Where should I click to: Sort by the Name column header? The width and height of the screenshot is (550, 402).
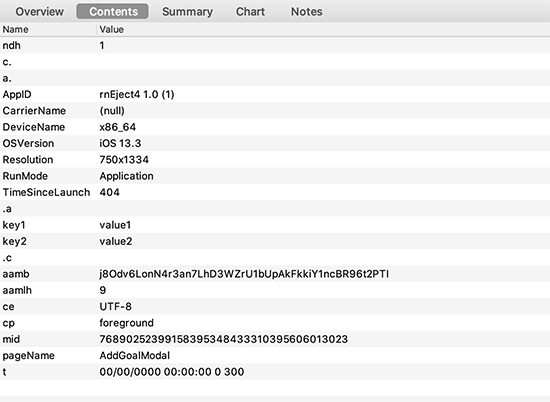pos(48,29)
